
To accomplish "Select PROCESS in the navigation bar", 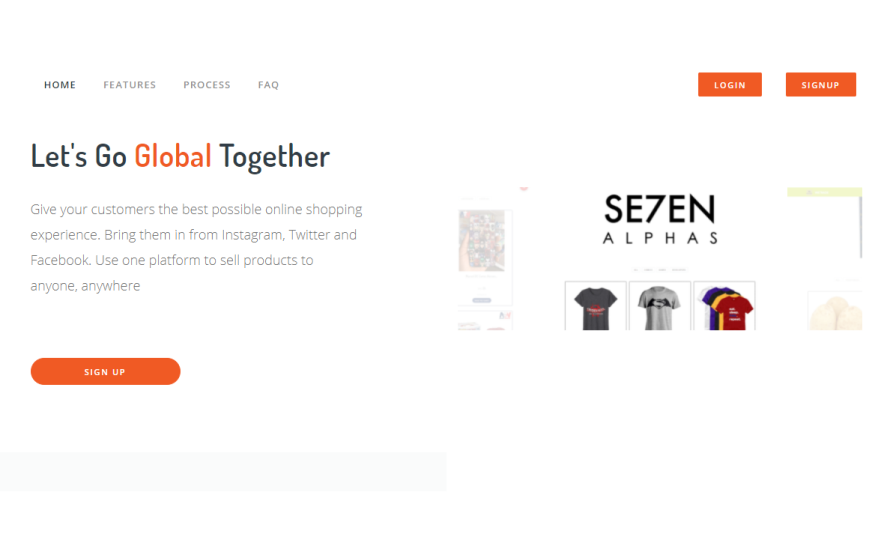I will click(207, 85).
